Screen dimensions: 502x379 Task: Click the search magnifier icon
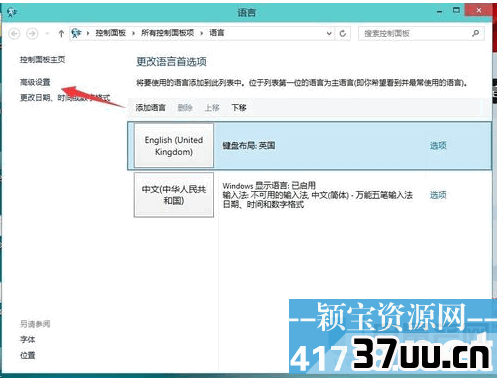tap(476, 33)
